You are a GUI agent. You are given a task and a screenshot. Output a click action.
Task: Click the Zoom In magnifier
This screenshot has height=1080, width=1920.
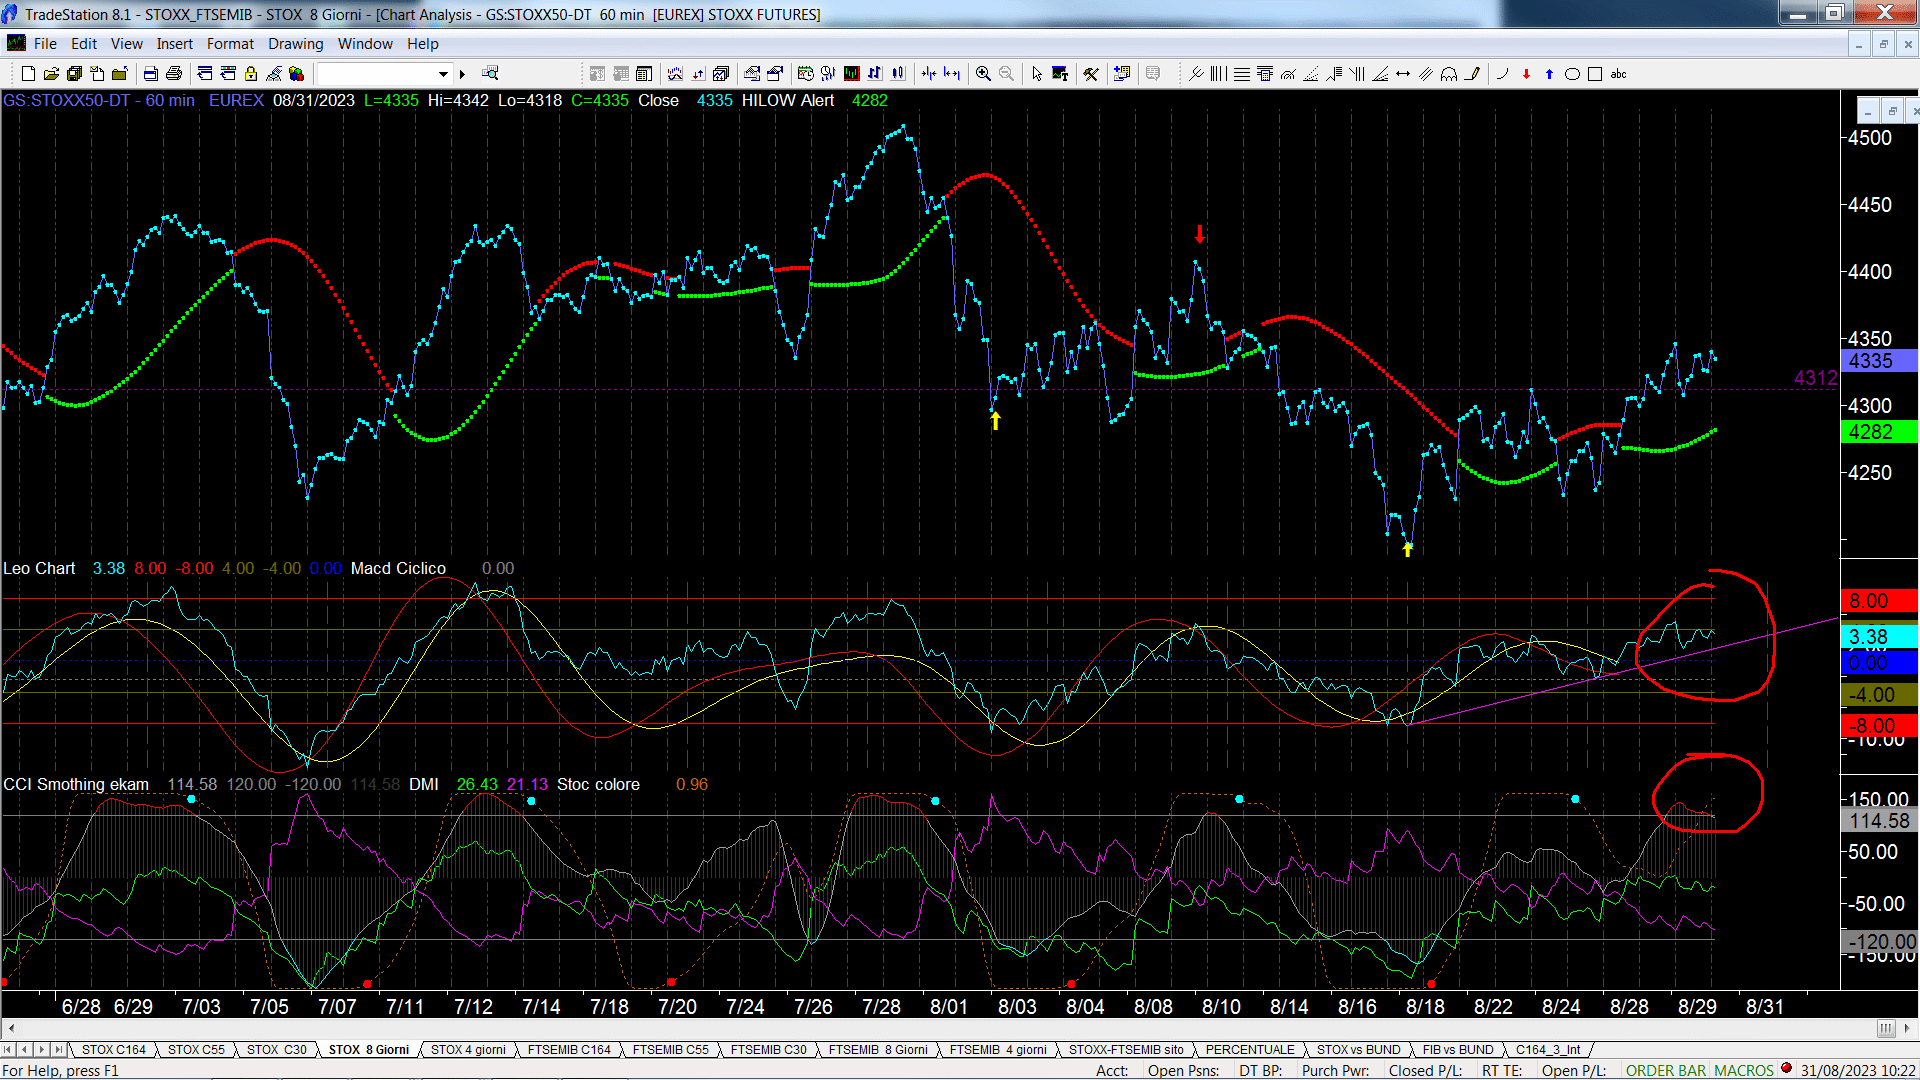click(x=983, y=74)
